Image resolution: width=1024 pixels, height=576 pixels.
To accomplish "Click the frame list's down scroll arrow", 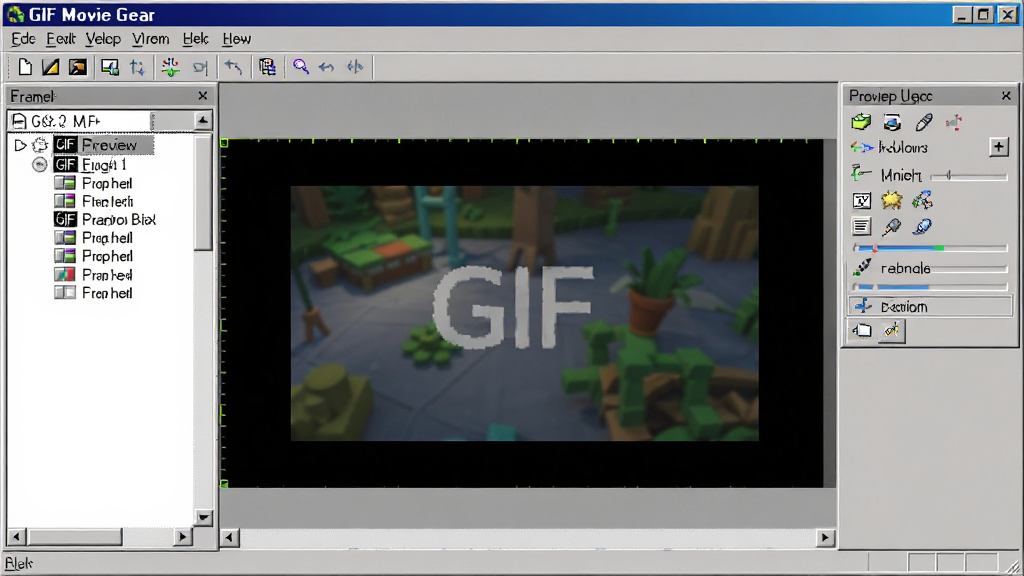I will point(203,517).
